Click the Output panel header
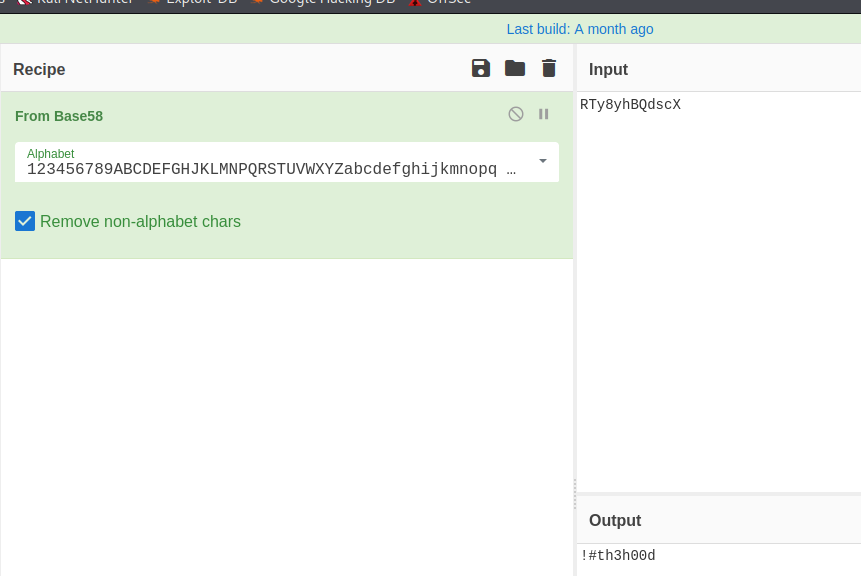Screen dimensions: 861x576 coord(615,520)
